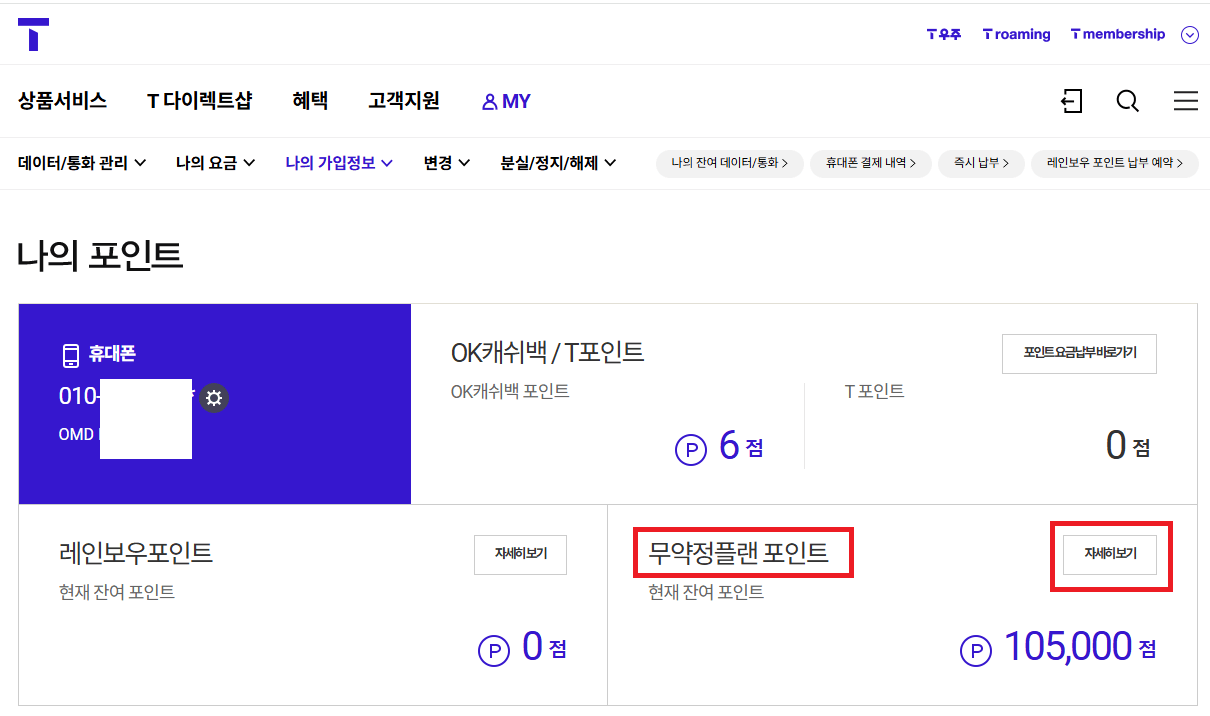Go to the MY menu

click(506, 101)
